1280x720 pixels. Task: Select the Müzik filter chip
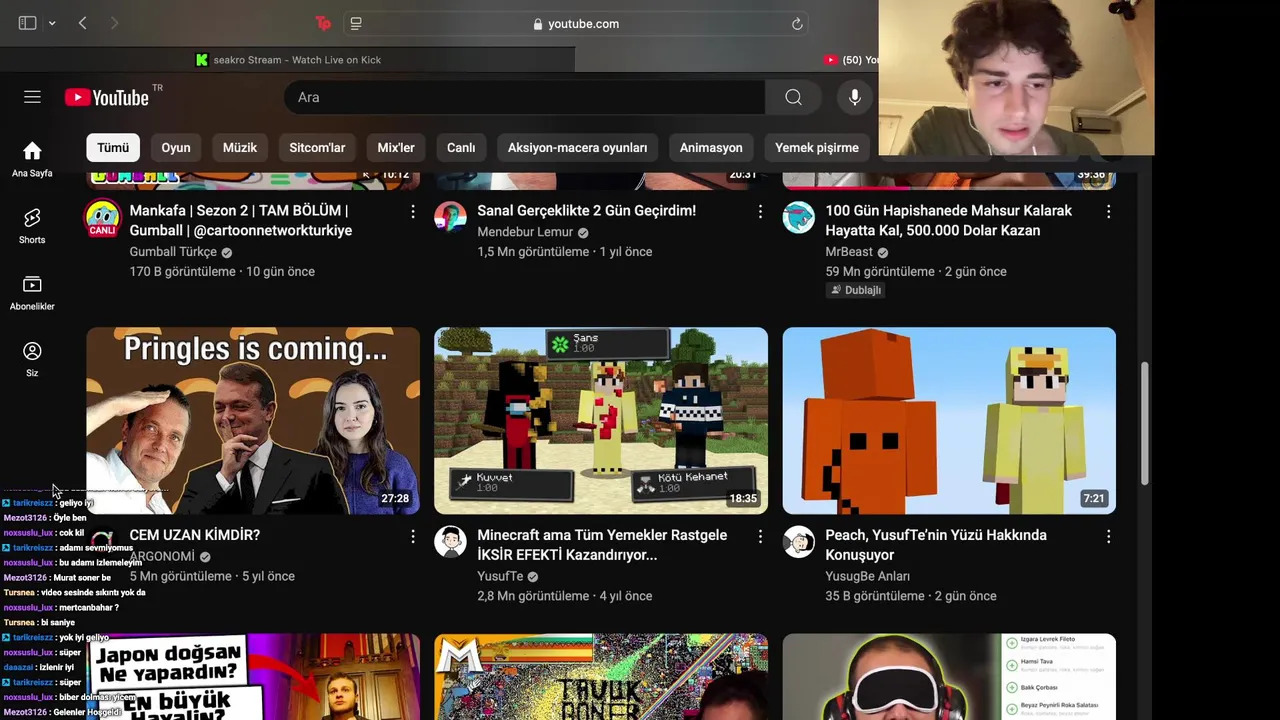pos(240,147)
